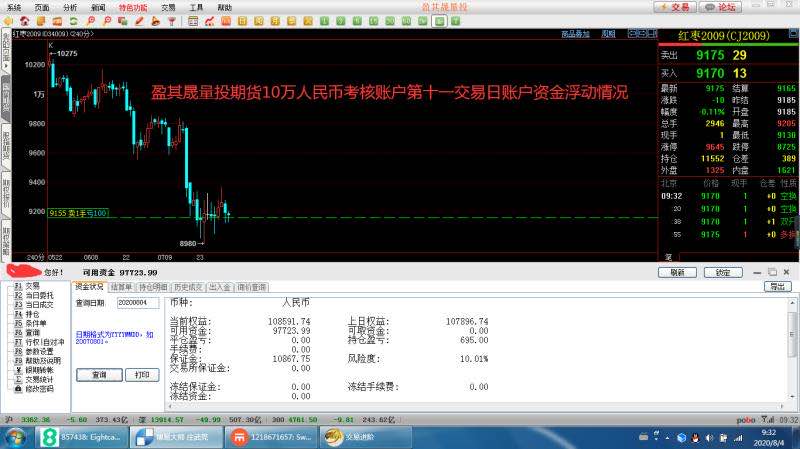The width and height of the screenshot is (800, 449).
Task: Open the 帮助 menu
Action: pyautogui.click(x=224, y=8)
